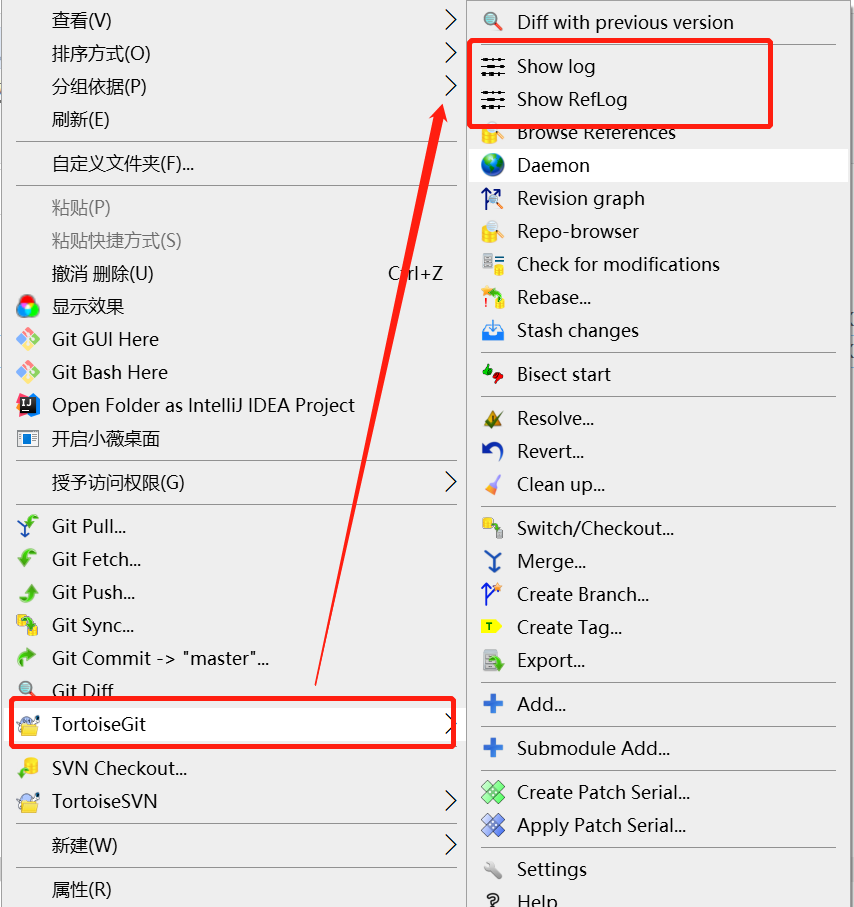Image resolution: width=854 pixels, height=907 pixels.
Task: Click the Repo-browser icon
Action: [x=493, y=231]
